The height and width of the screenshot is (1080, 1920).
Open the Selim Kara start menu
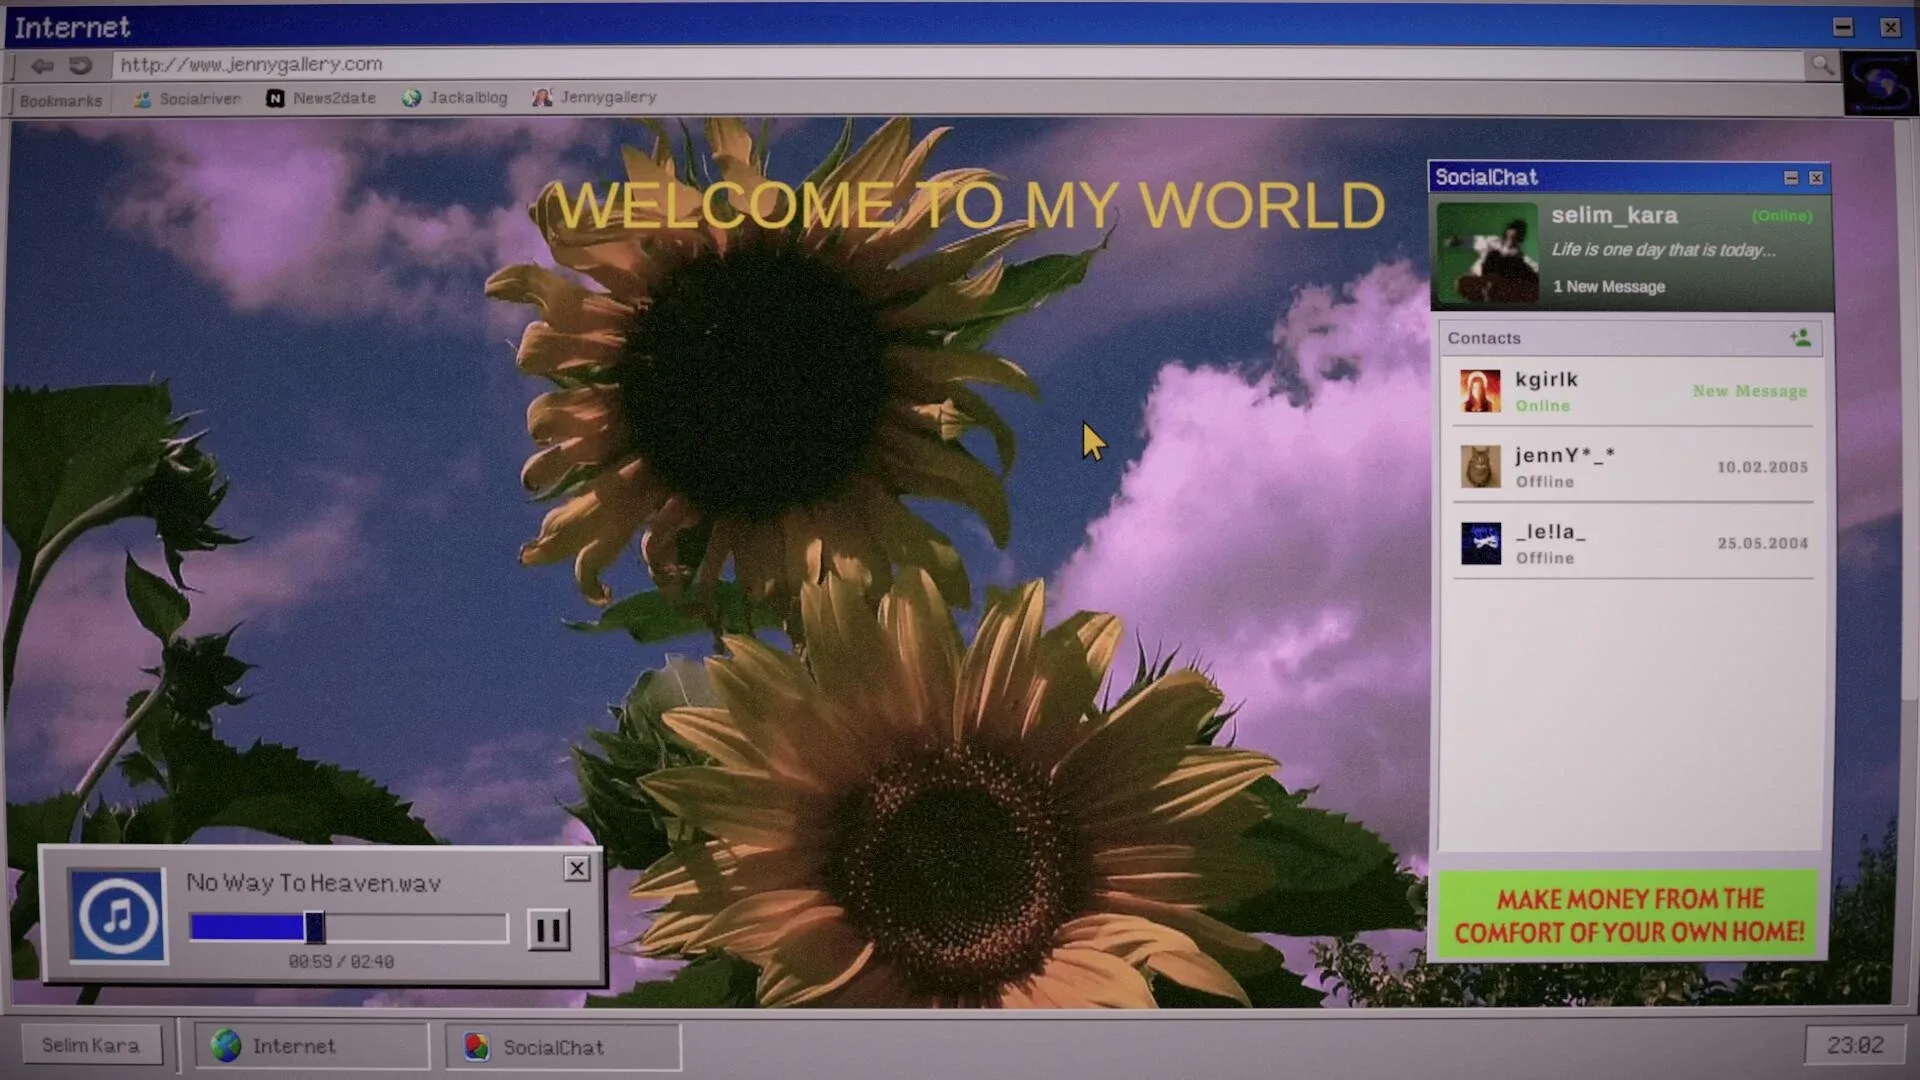tap(90, 1044)
